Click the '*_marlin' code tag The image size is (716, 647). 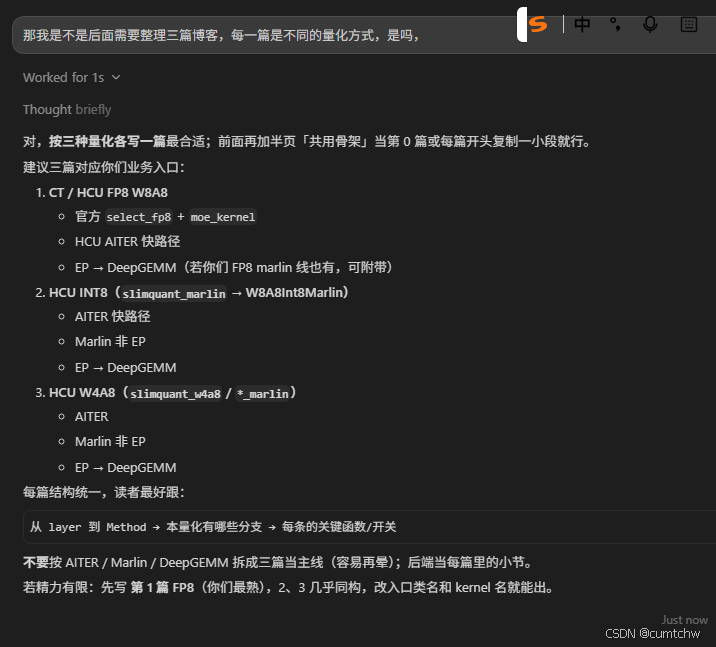click(263, 394)
